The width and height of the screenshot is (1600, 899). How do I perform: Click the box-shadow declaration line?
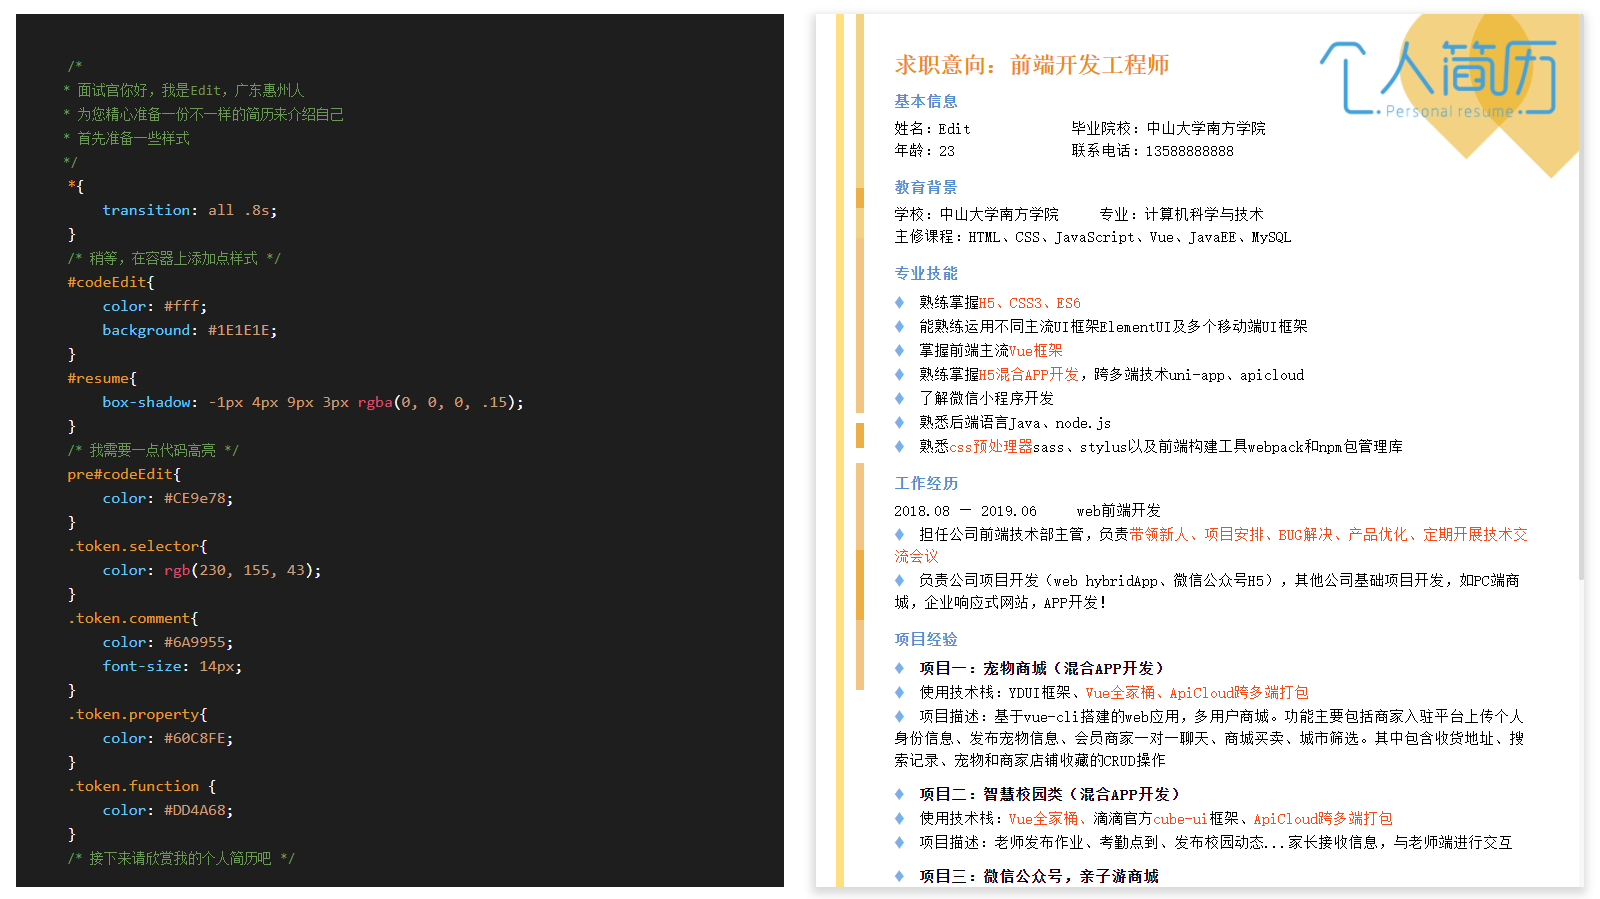pyautogui.click(x=312, y=402)
